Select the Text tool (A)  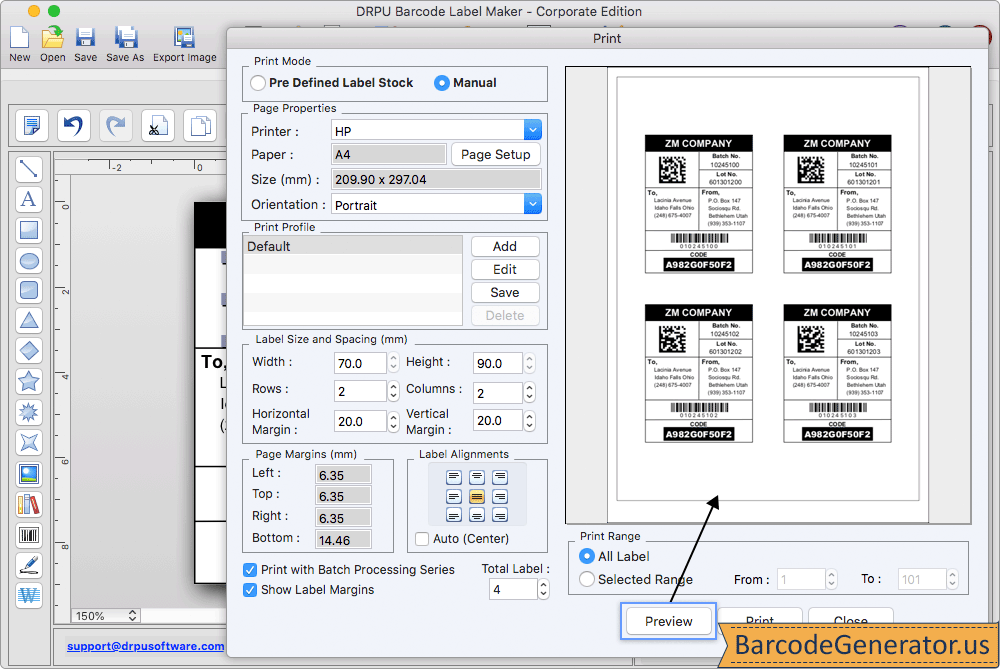click(29, 200)
